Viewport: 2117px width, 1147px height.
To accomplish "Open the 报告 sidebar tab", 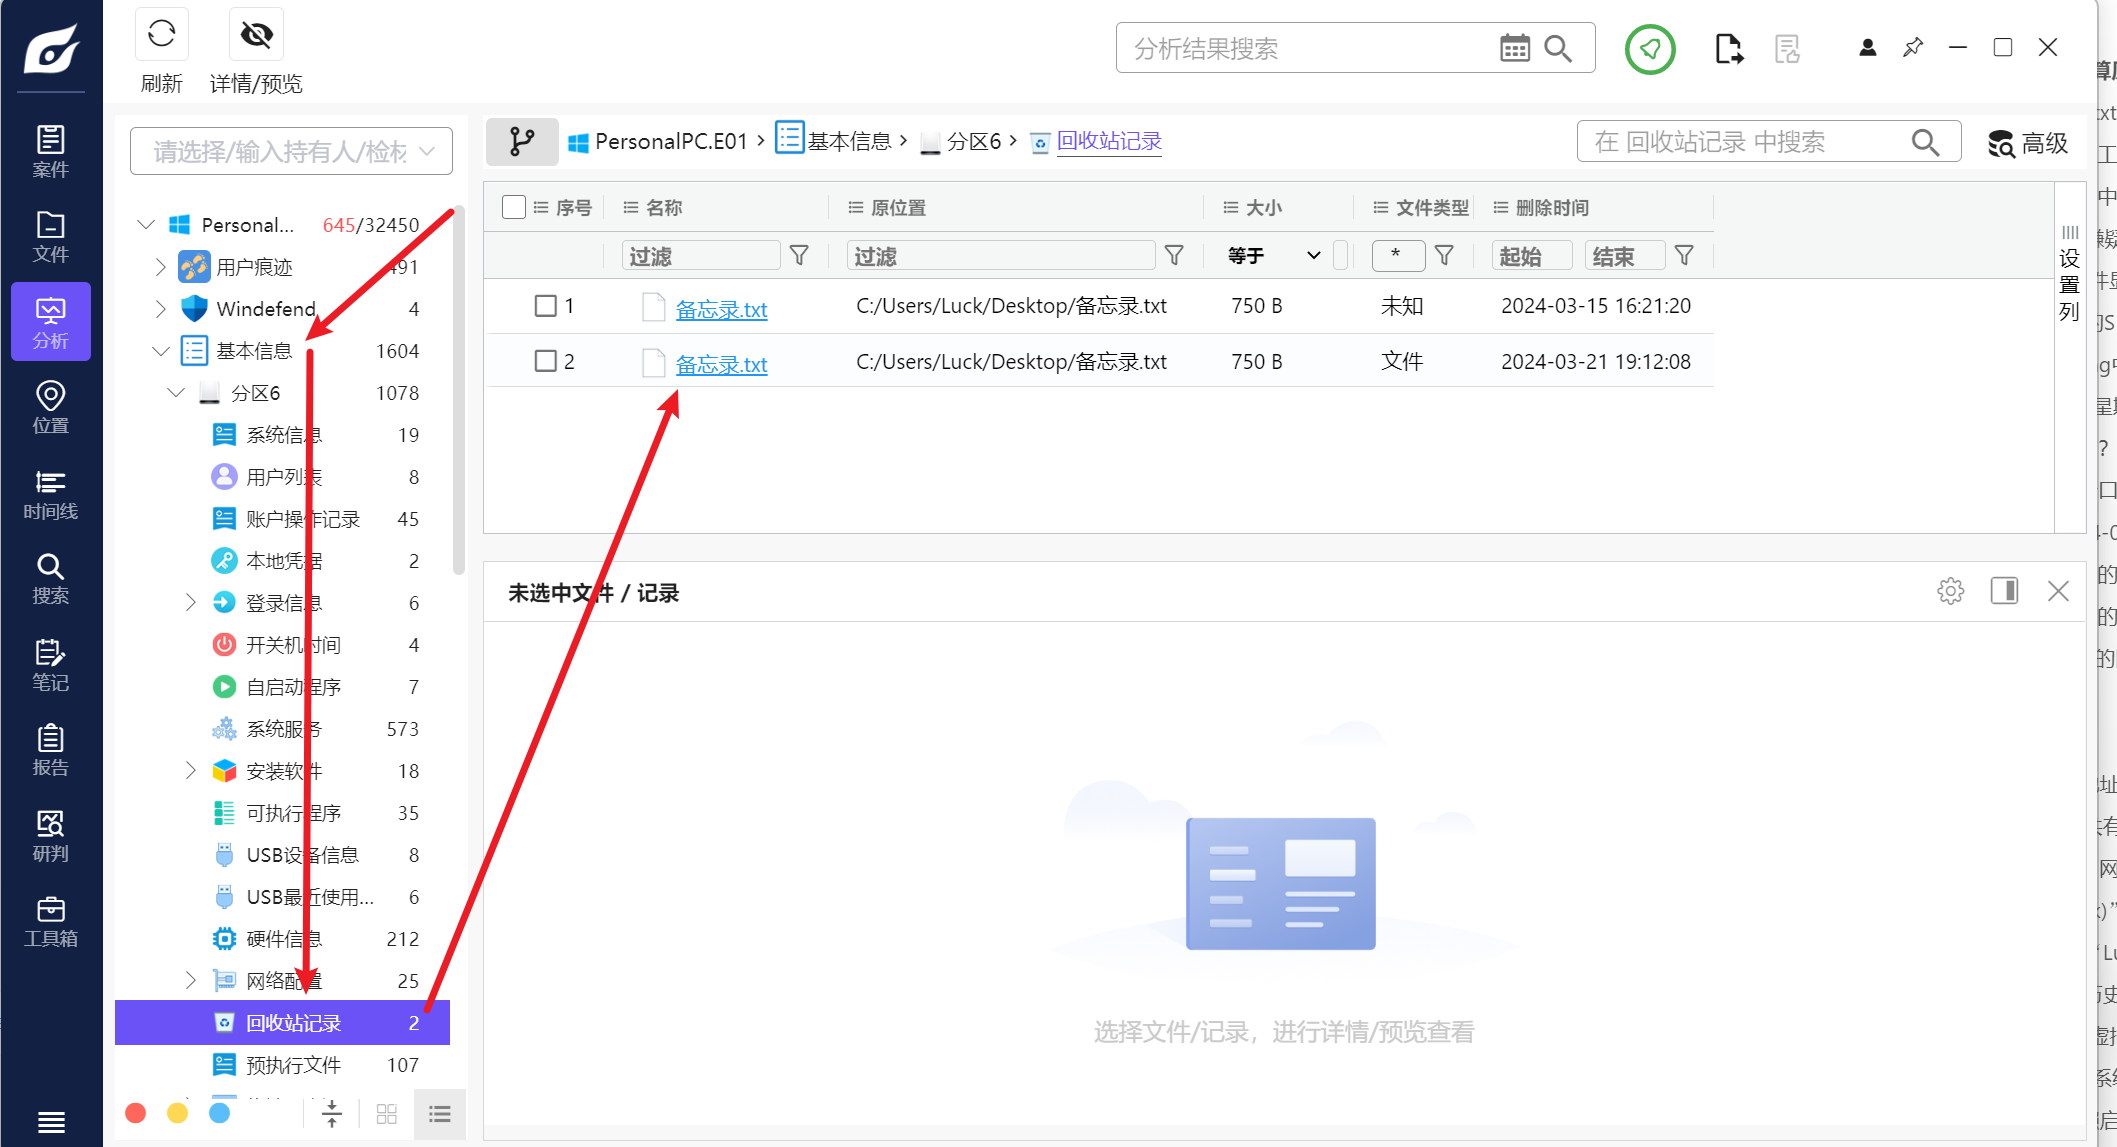I will point(50,751).
